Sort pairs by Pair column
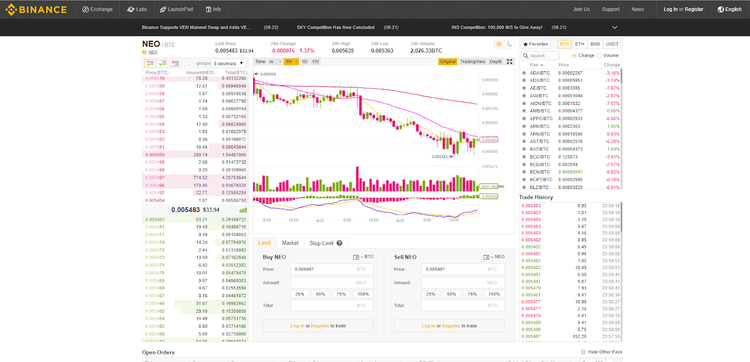Image resolution: width=750 pixels, height=362 pixels. click(537, 65)
